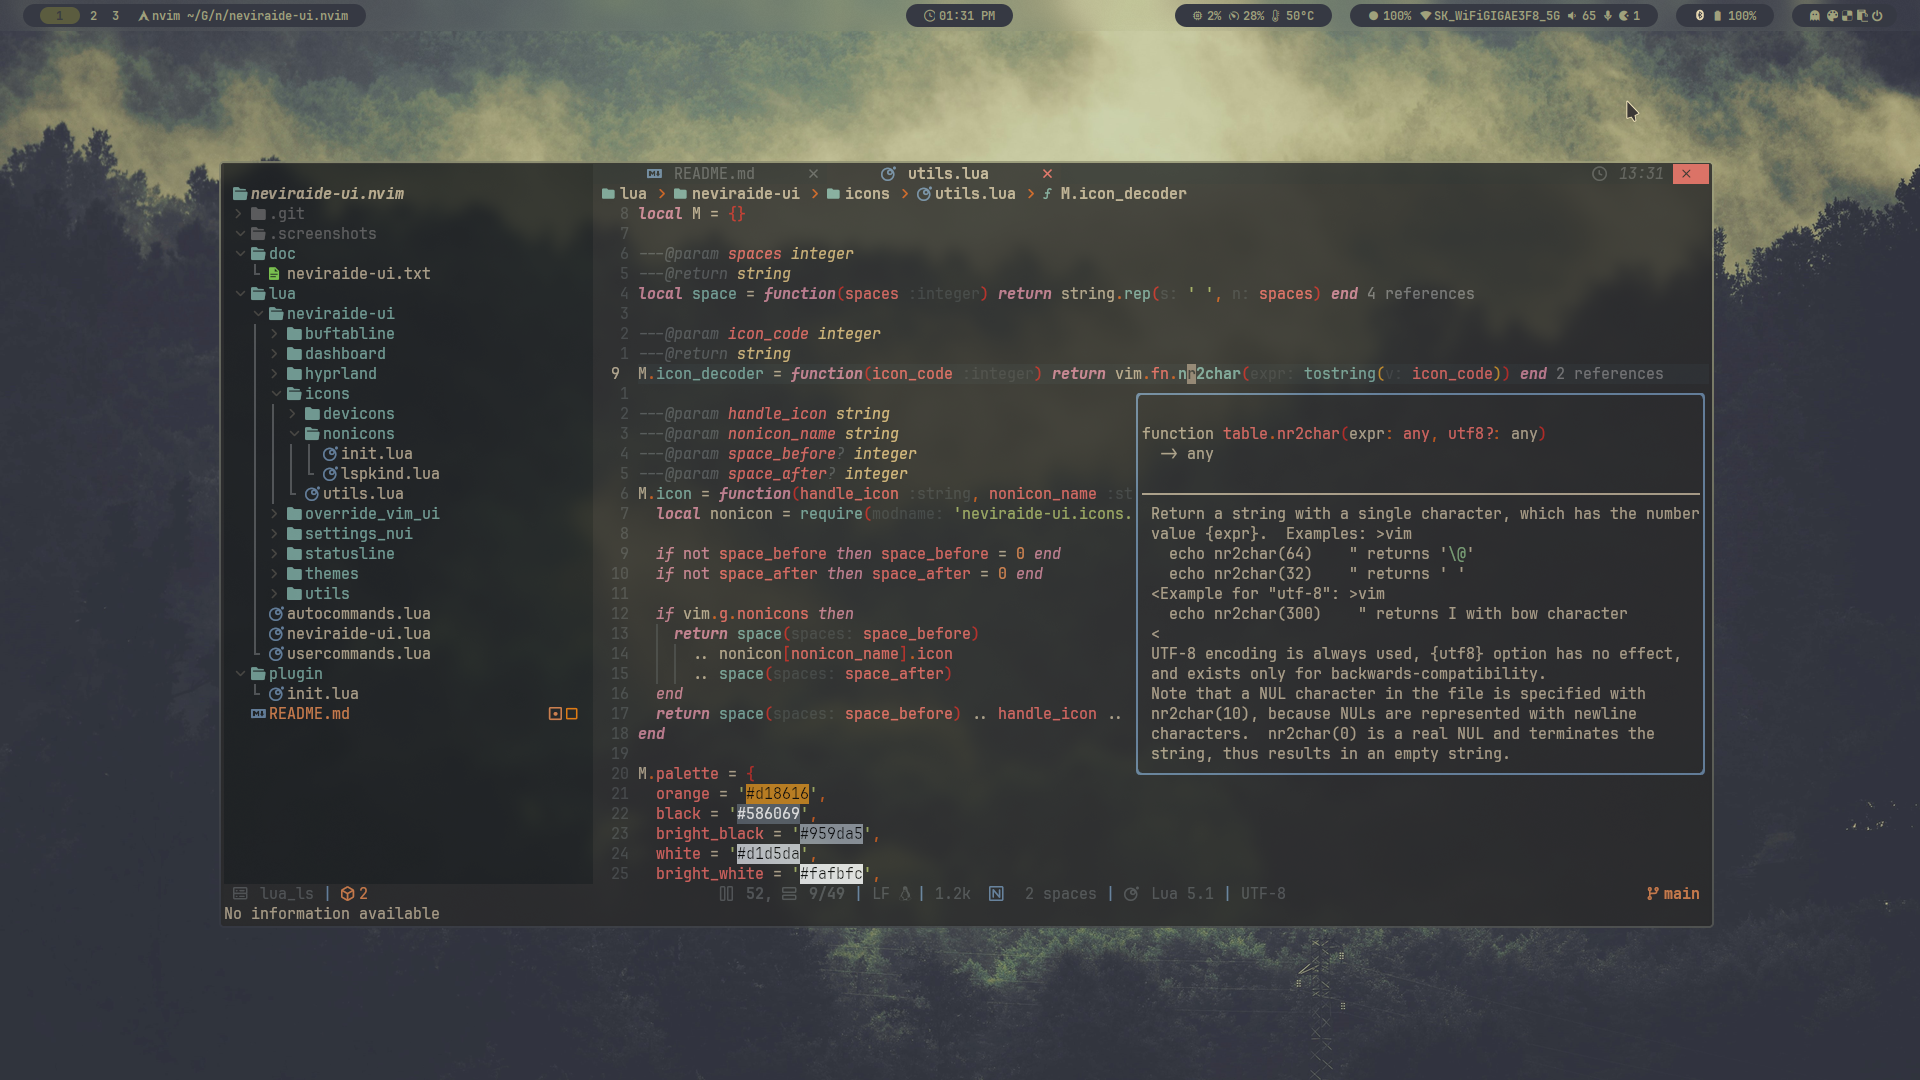Click the WiFi network indicator

click(x=1489, y=16)
